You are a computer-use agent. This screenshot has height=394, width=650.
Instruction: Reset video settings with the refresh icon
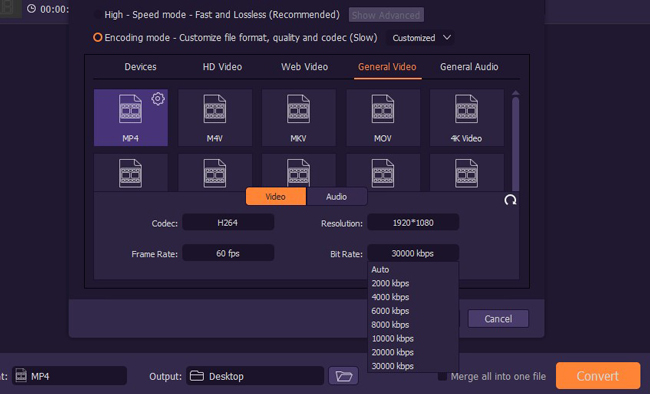510,200
